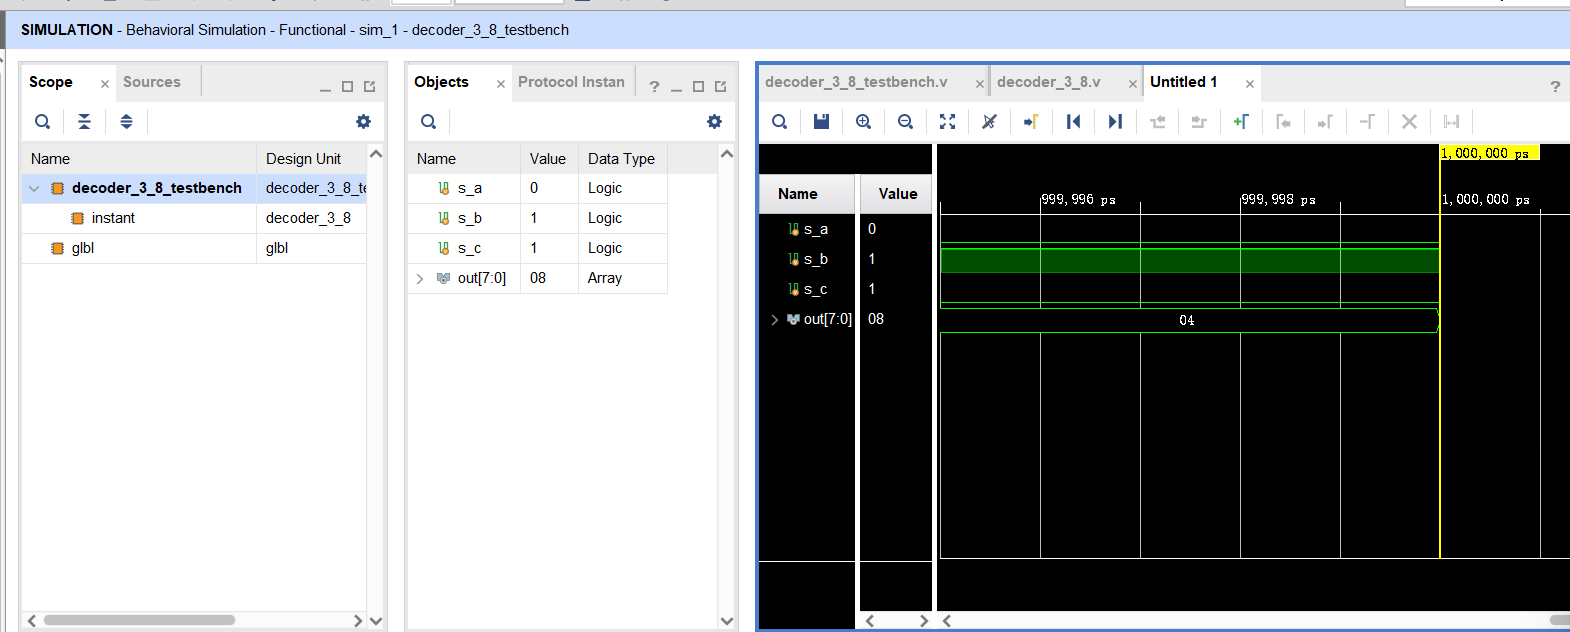The image size is (1570, 632).
Task: Click Scope panel horizontal scrollbar
Action: pos(139,620)
